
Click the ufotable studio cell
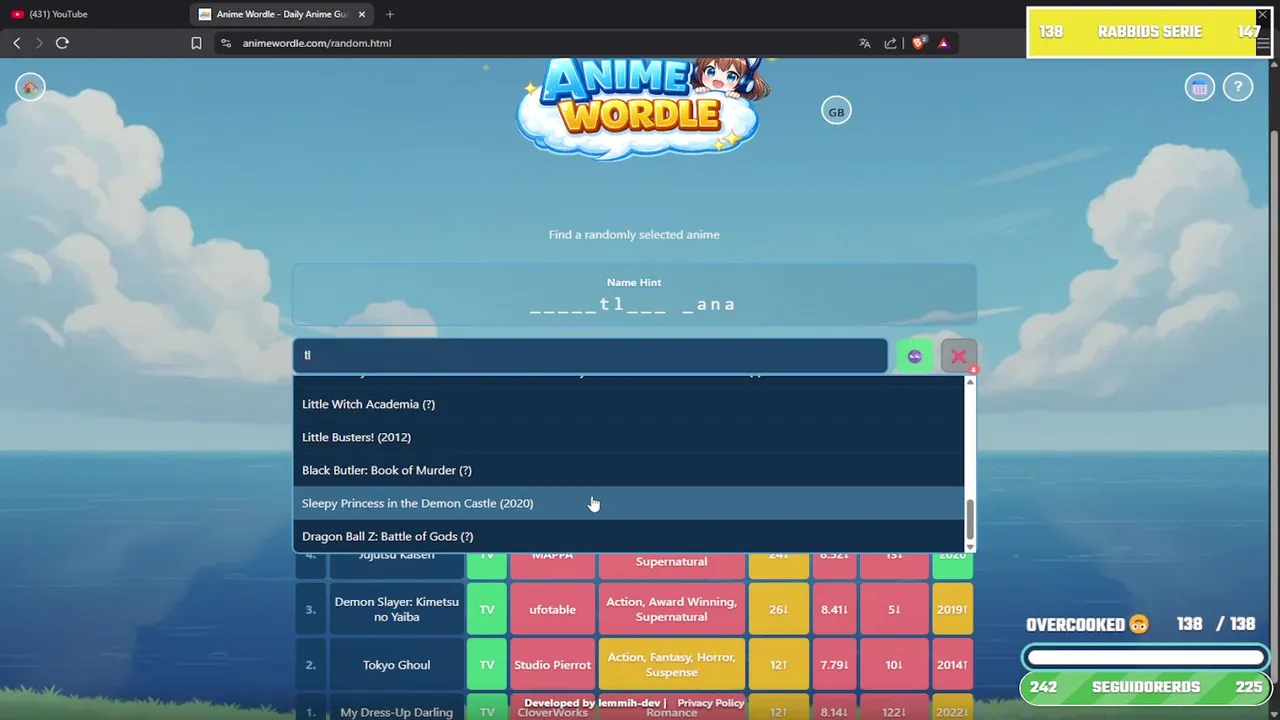(x=552, y=609)
